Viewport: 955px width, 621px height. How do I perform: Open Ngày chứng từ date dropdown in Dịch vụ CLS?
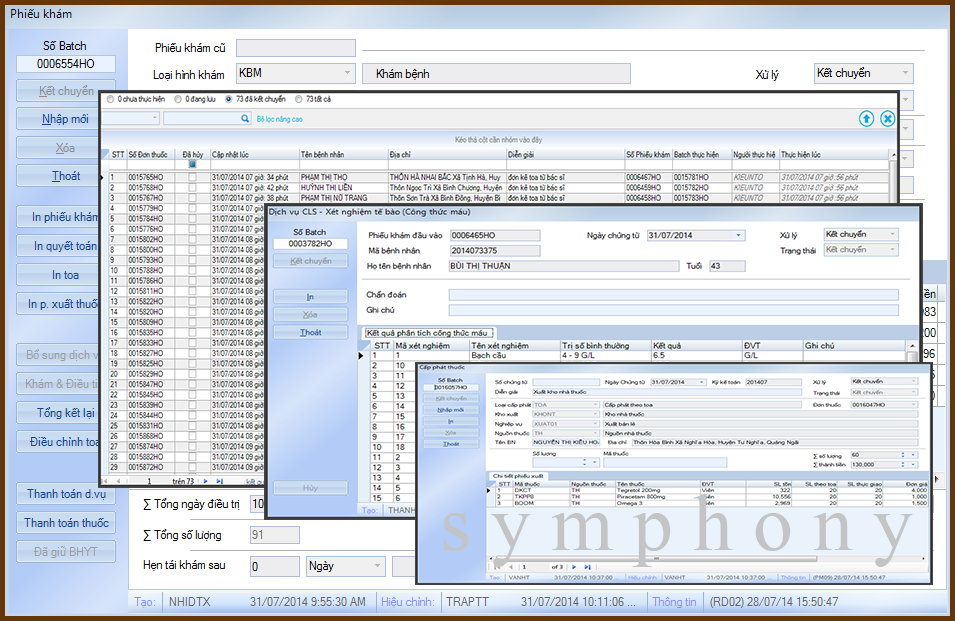[738, 235]
